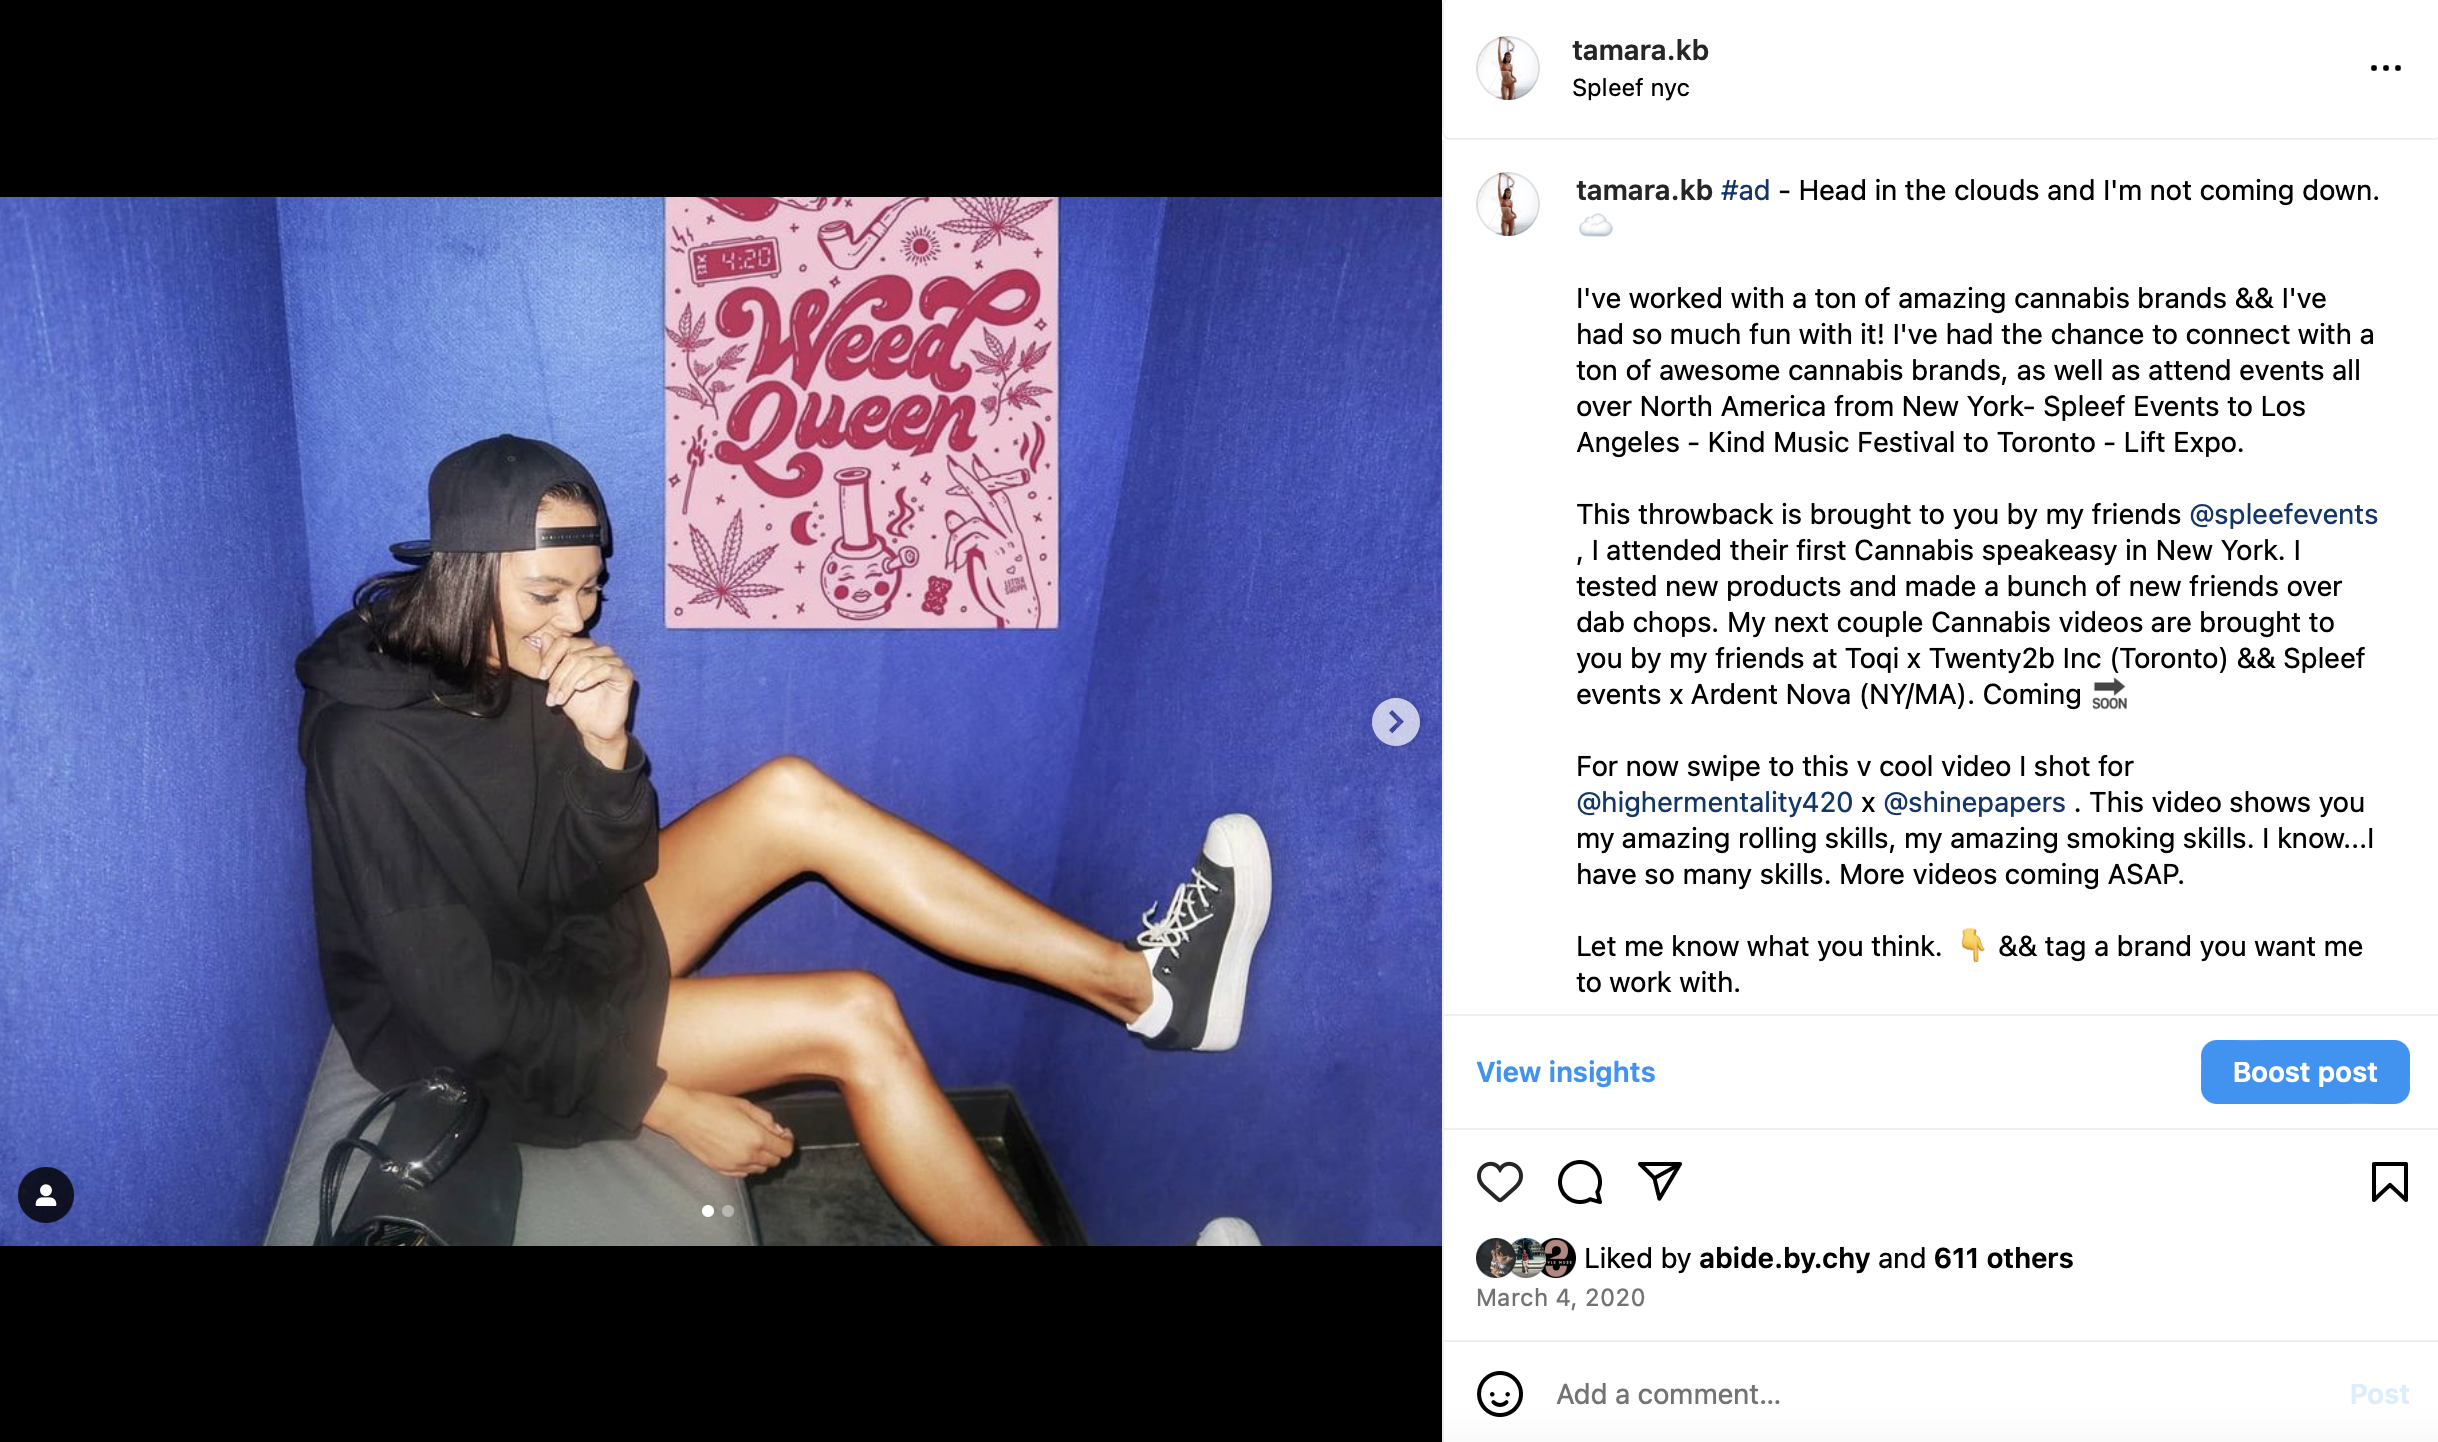This screenshot has height=1442, width=2438.
Task: Open View insights link
Action: (x=1565, y=1072)
